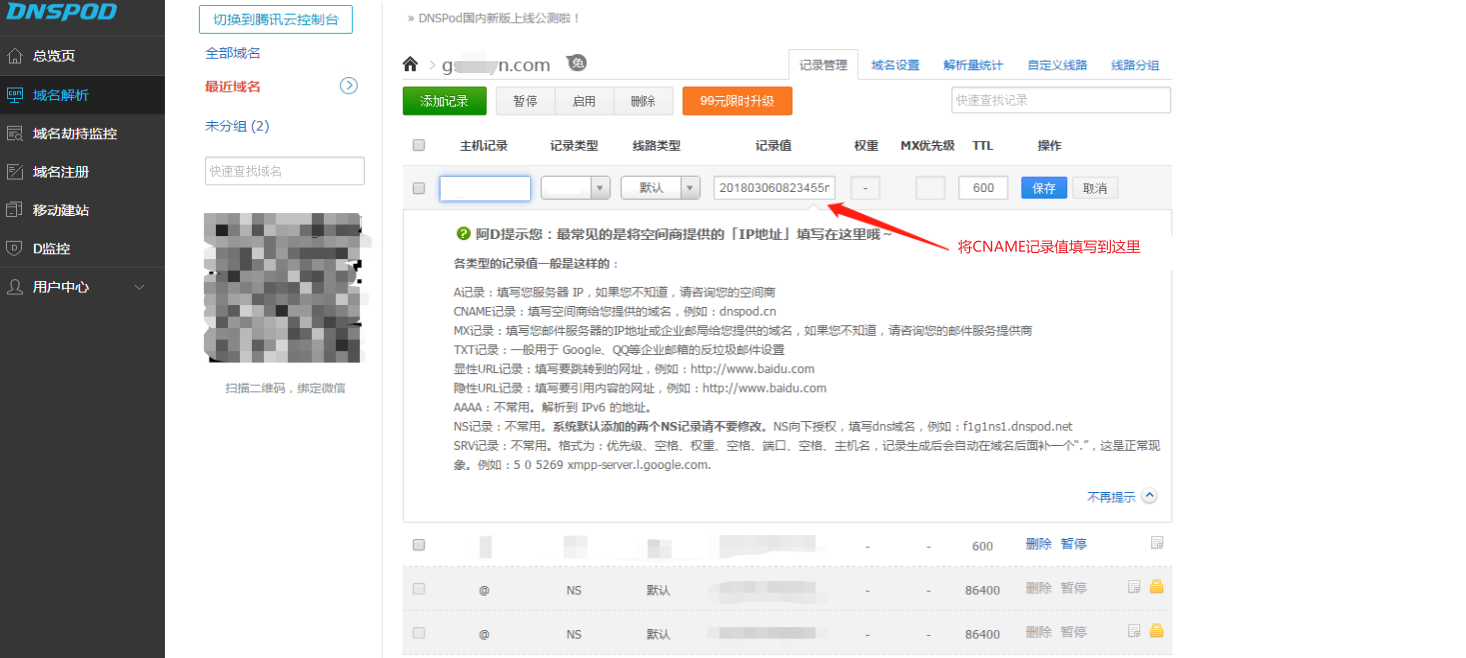Open the 自定义线路 tab

pos(1057,65)
